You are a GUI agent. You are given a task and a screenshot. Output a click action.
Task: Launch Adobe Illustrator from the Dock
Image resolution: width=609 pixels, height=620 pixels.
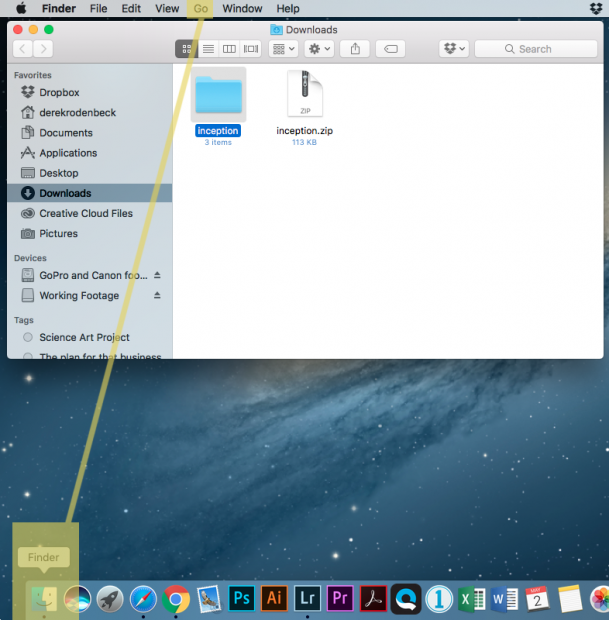point(274,598)
